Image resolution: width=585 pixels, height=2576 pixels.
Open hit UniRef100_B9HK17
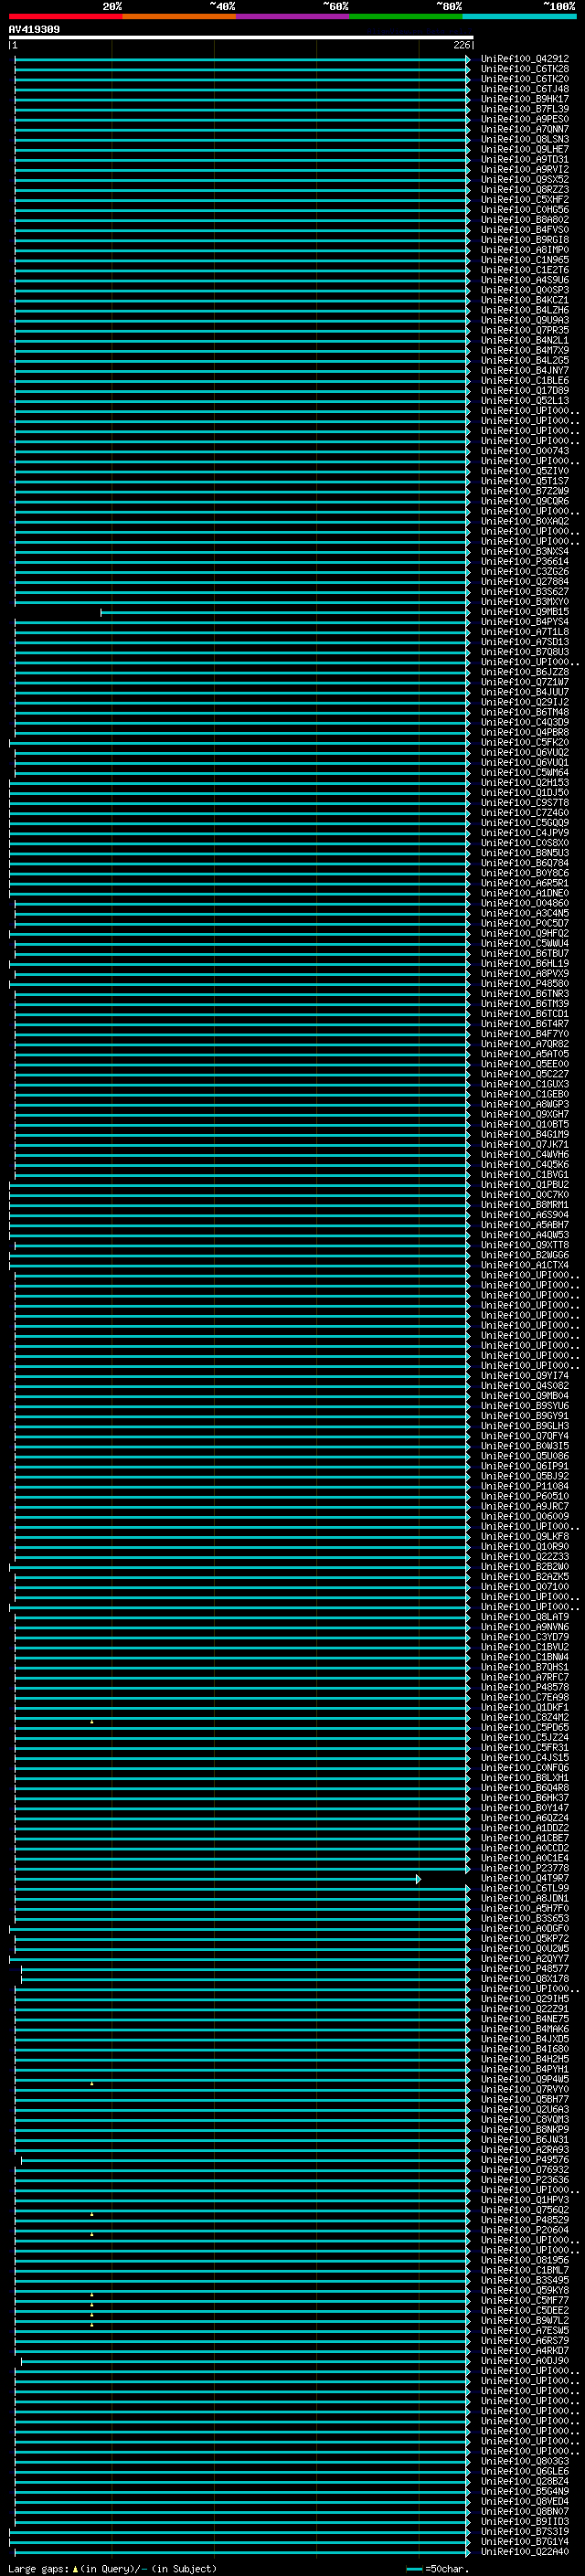click(x=525, y=99)
